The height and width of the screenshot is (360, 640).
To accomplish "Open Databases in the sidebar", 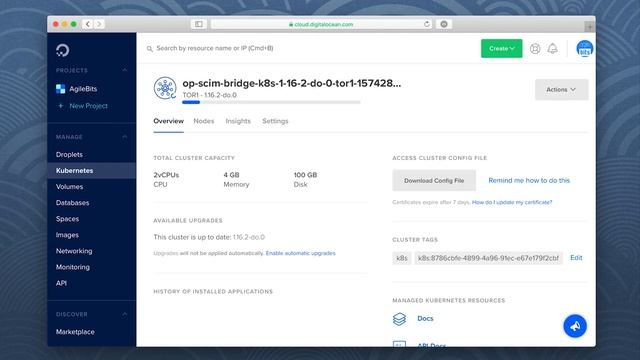I will (72, 202).
